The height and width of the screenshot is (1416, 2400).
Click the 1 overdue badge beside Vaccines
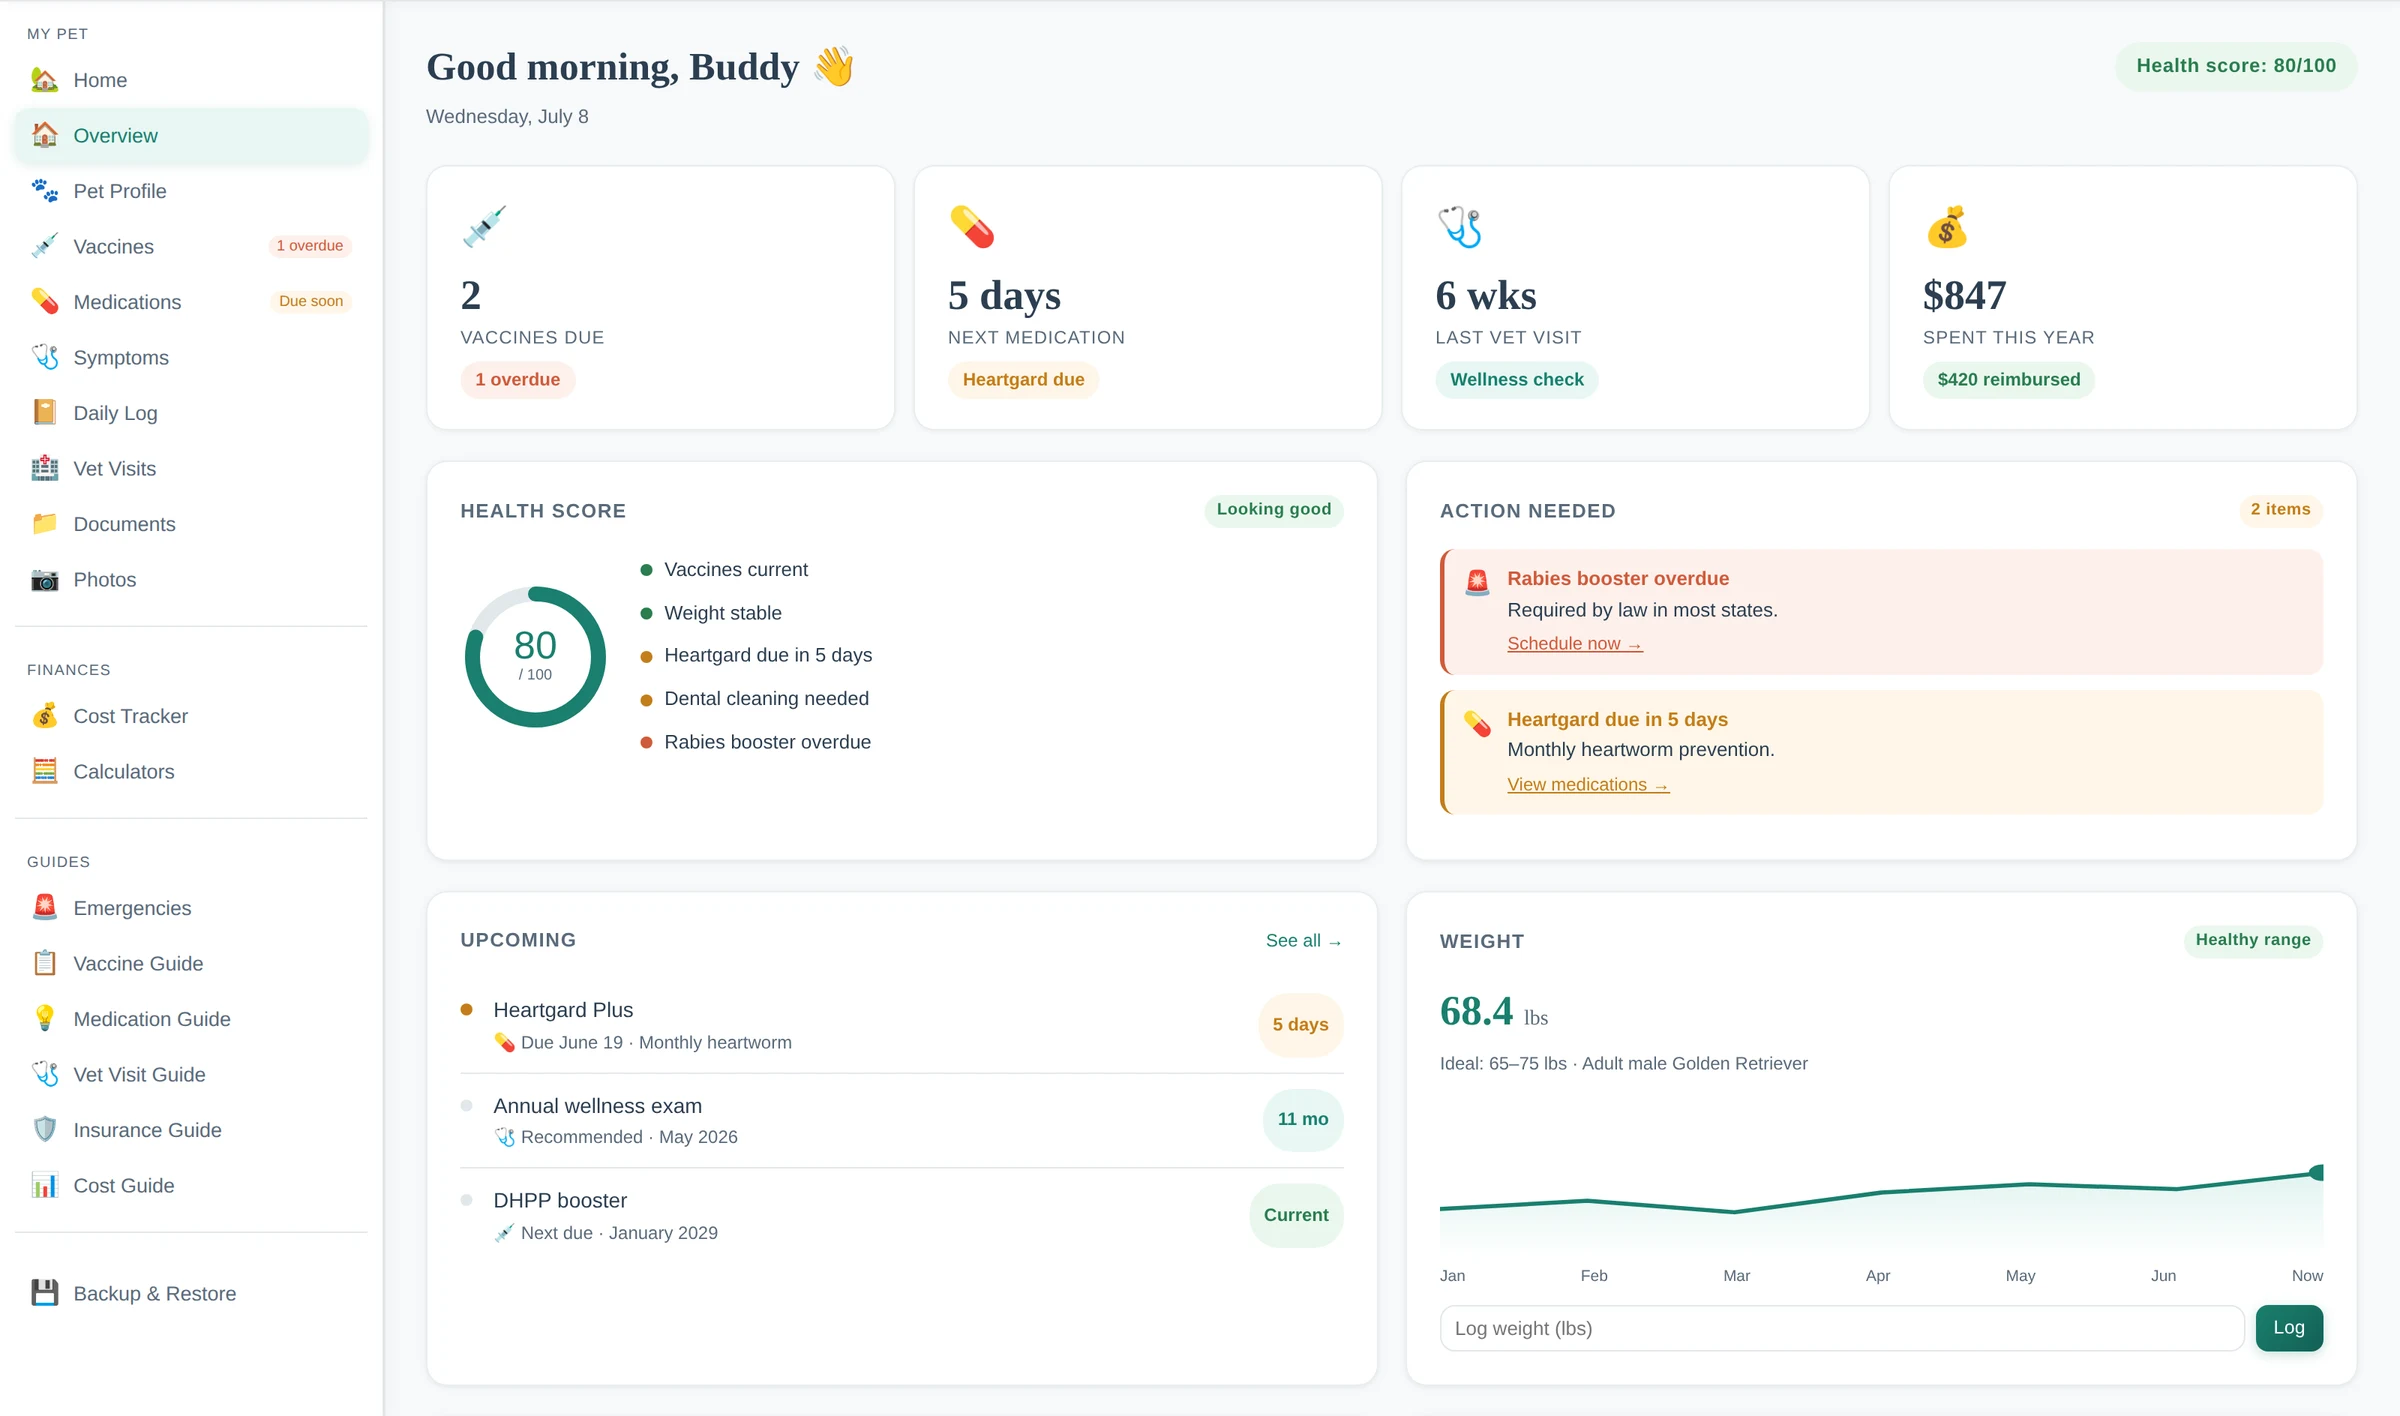[x=310, y=246]
